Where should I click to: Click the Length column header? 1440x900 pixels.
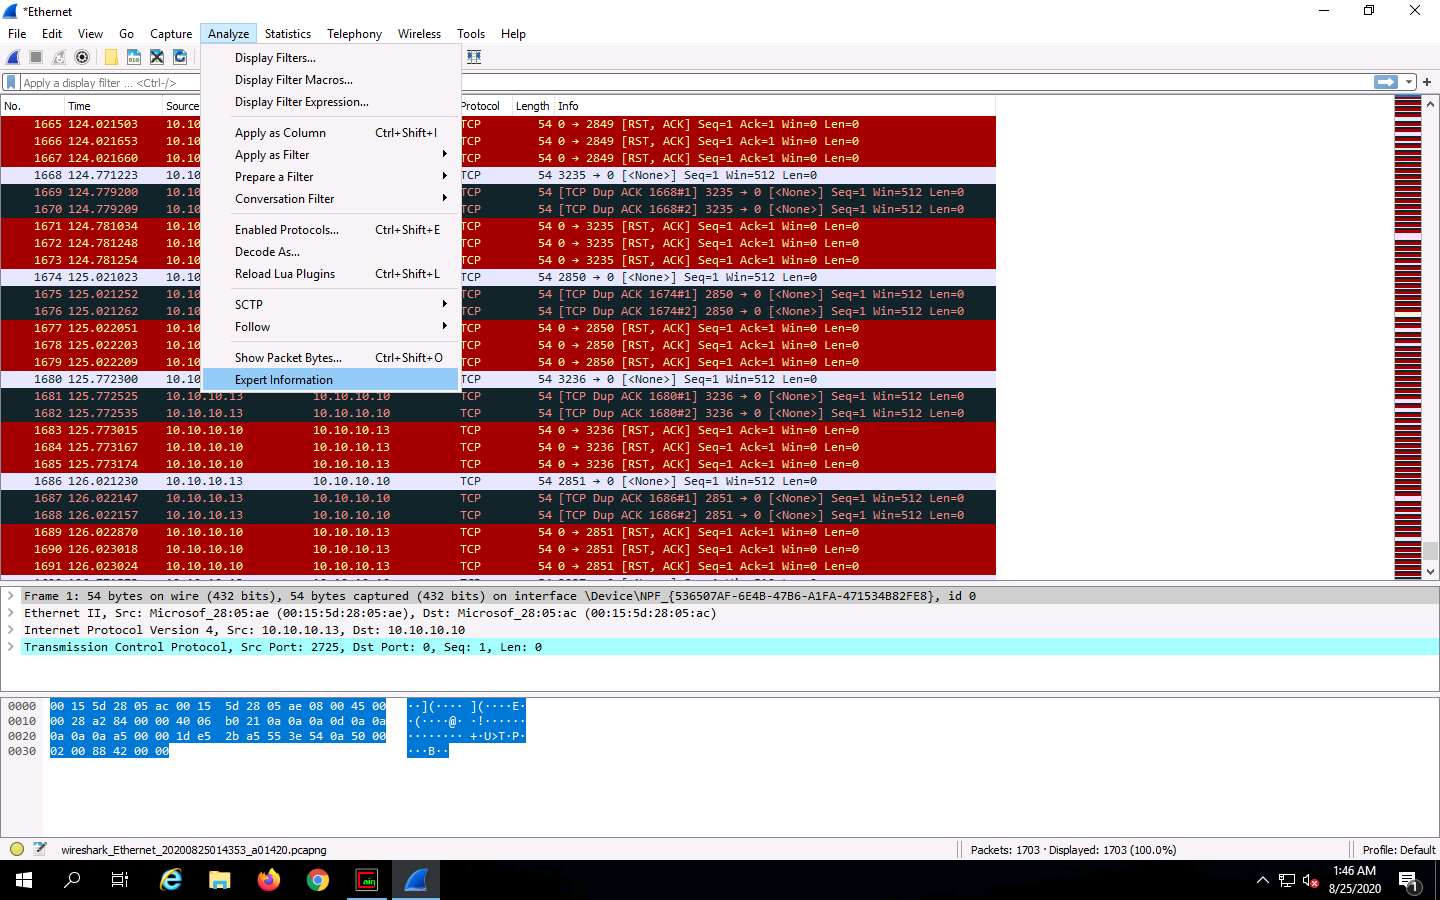coord(533,106)
